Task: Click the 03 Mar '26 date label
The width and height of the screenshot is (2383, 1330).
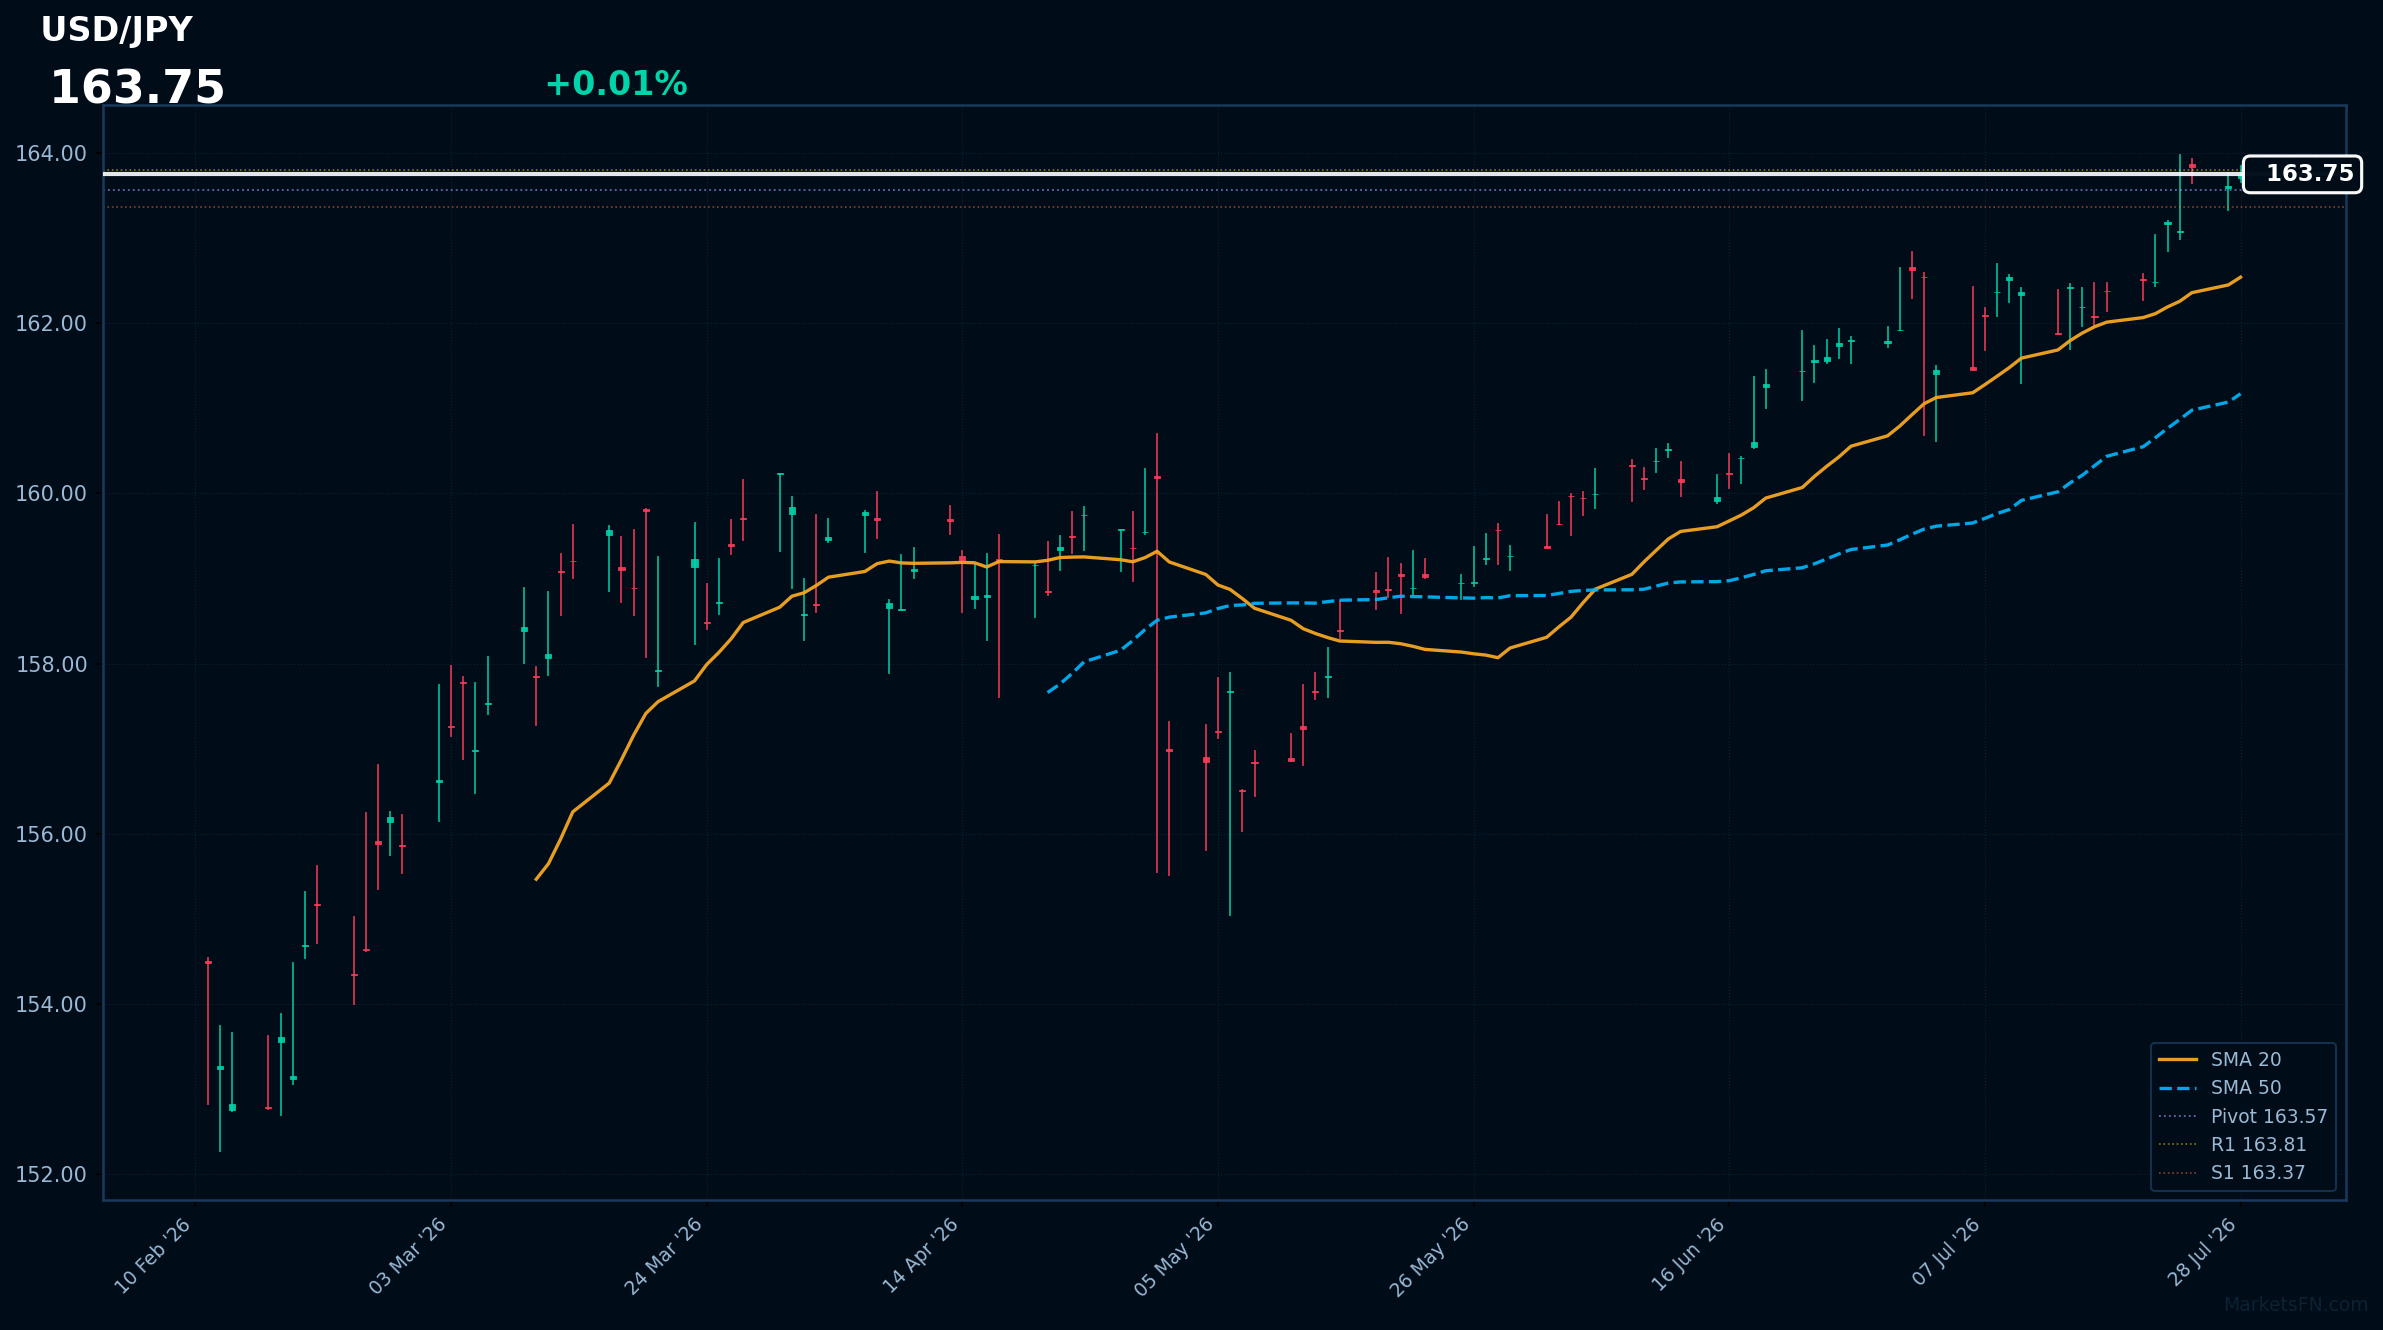Action: [x=408, y=1256]
